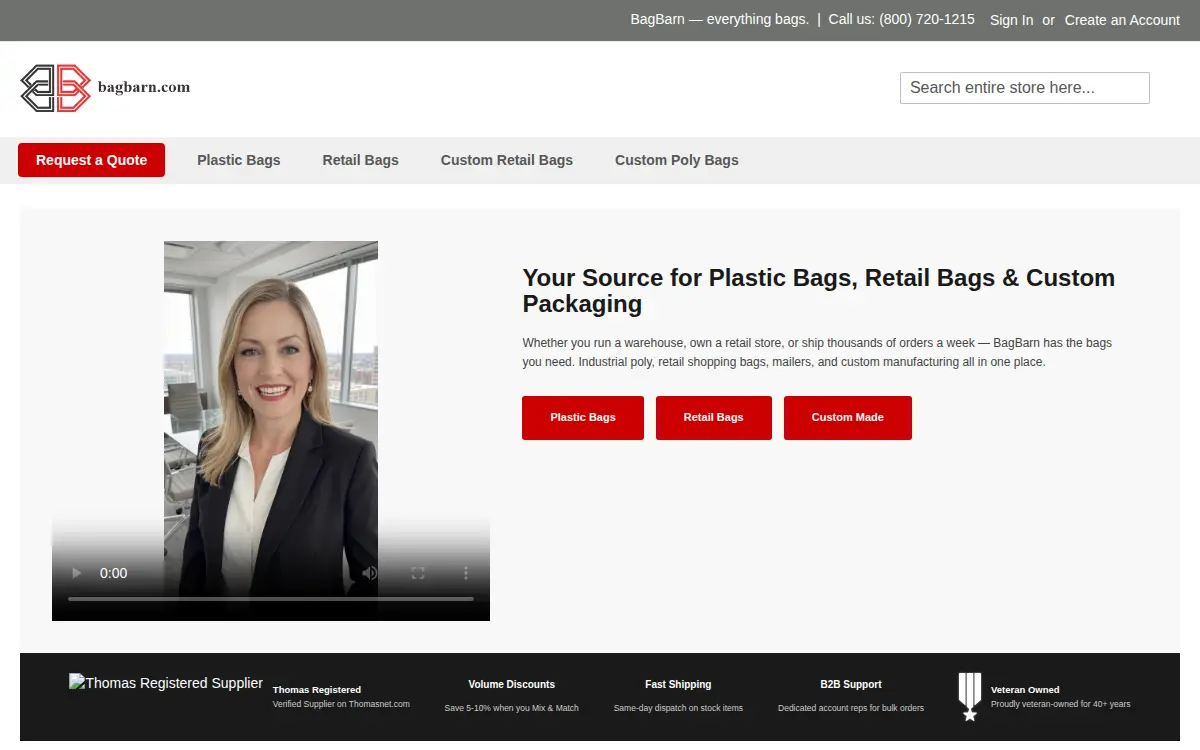Click the video progress bar

(x=271, y=599)
